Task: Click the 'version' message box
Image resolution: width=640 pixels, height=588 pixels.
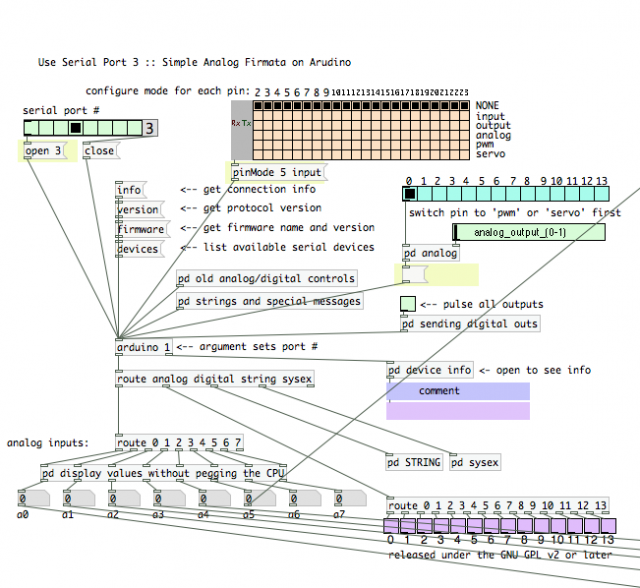Action: [139, 210]
